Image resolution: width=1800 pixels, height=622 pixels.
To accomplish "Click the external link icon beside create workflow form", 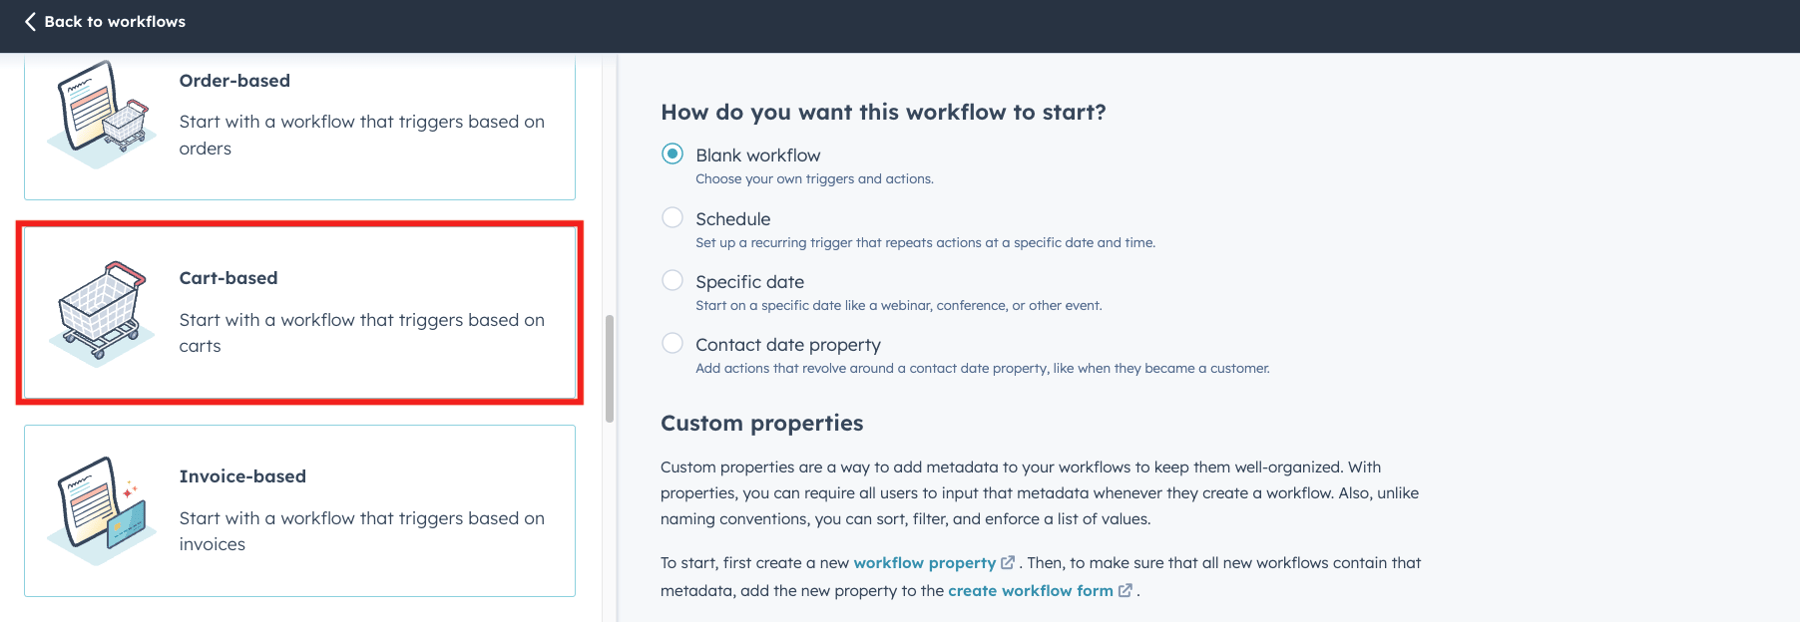I will [x=1126, y=590].
